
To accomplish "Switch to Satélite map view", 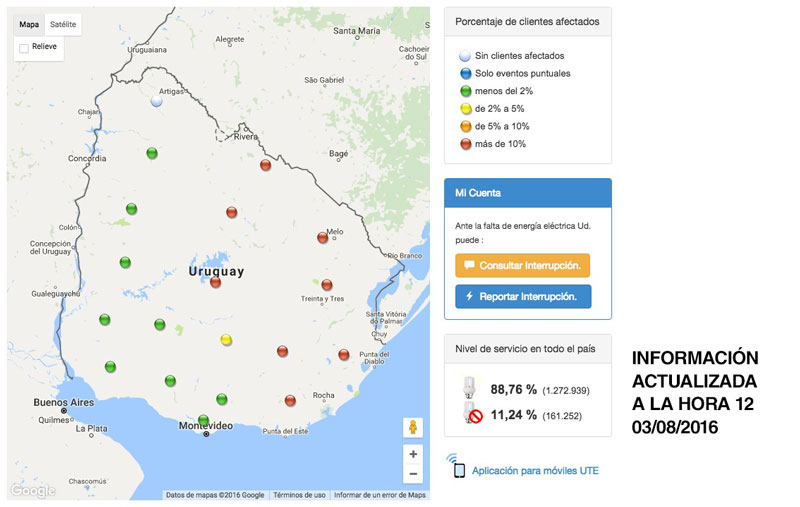I will [64, 24].
